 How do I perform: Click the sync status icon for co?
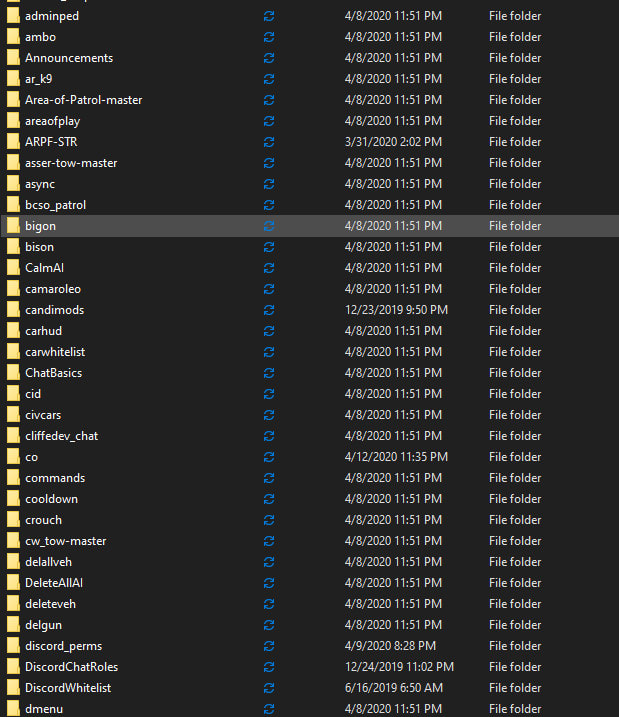269,457
